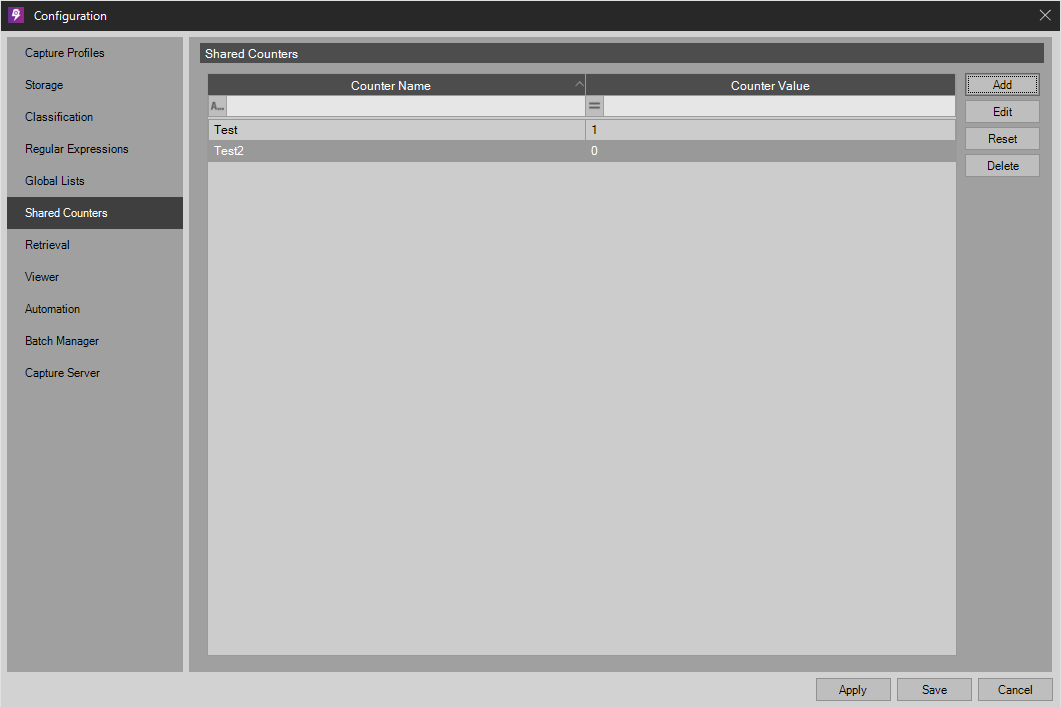Close the Configuration window
1061x707 pixels.
(x=1045, y=15)
